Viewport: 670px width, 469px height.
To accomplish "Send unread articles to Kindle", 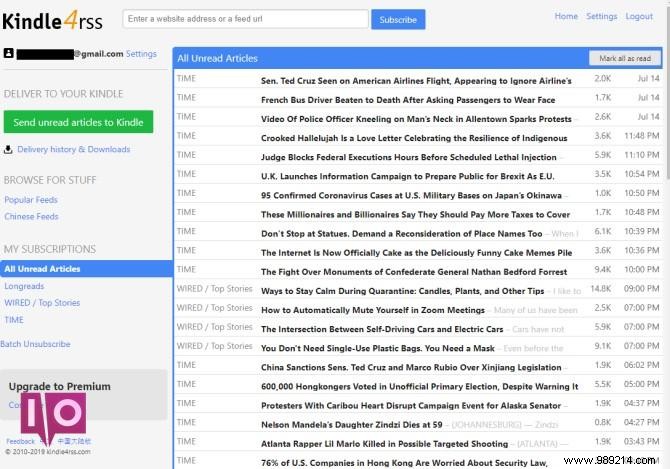I will click(78, 122).
